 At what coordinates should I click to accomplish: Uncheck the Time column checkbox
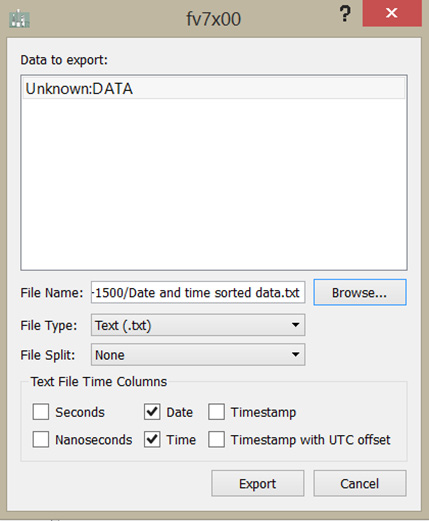152,439
